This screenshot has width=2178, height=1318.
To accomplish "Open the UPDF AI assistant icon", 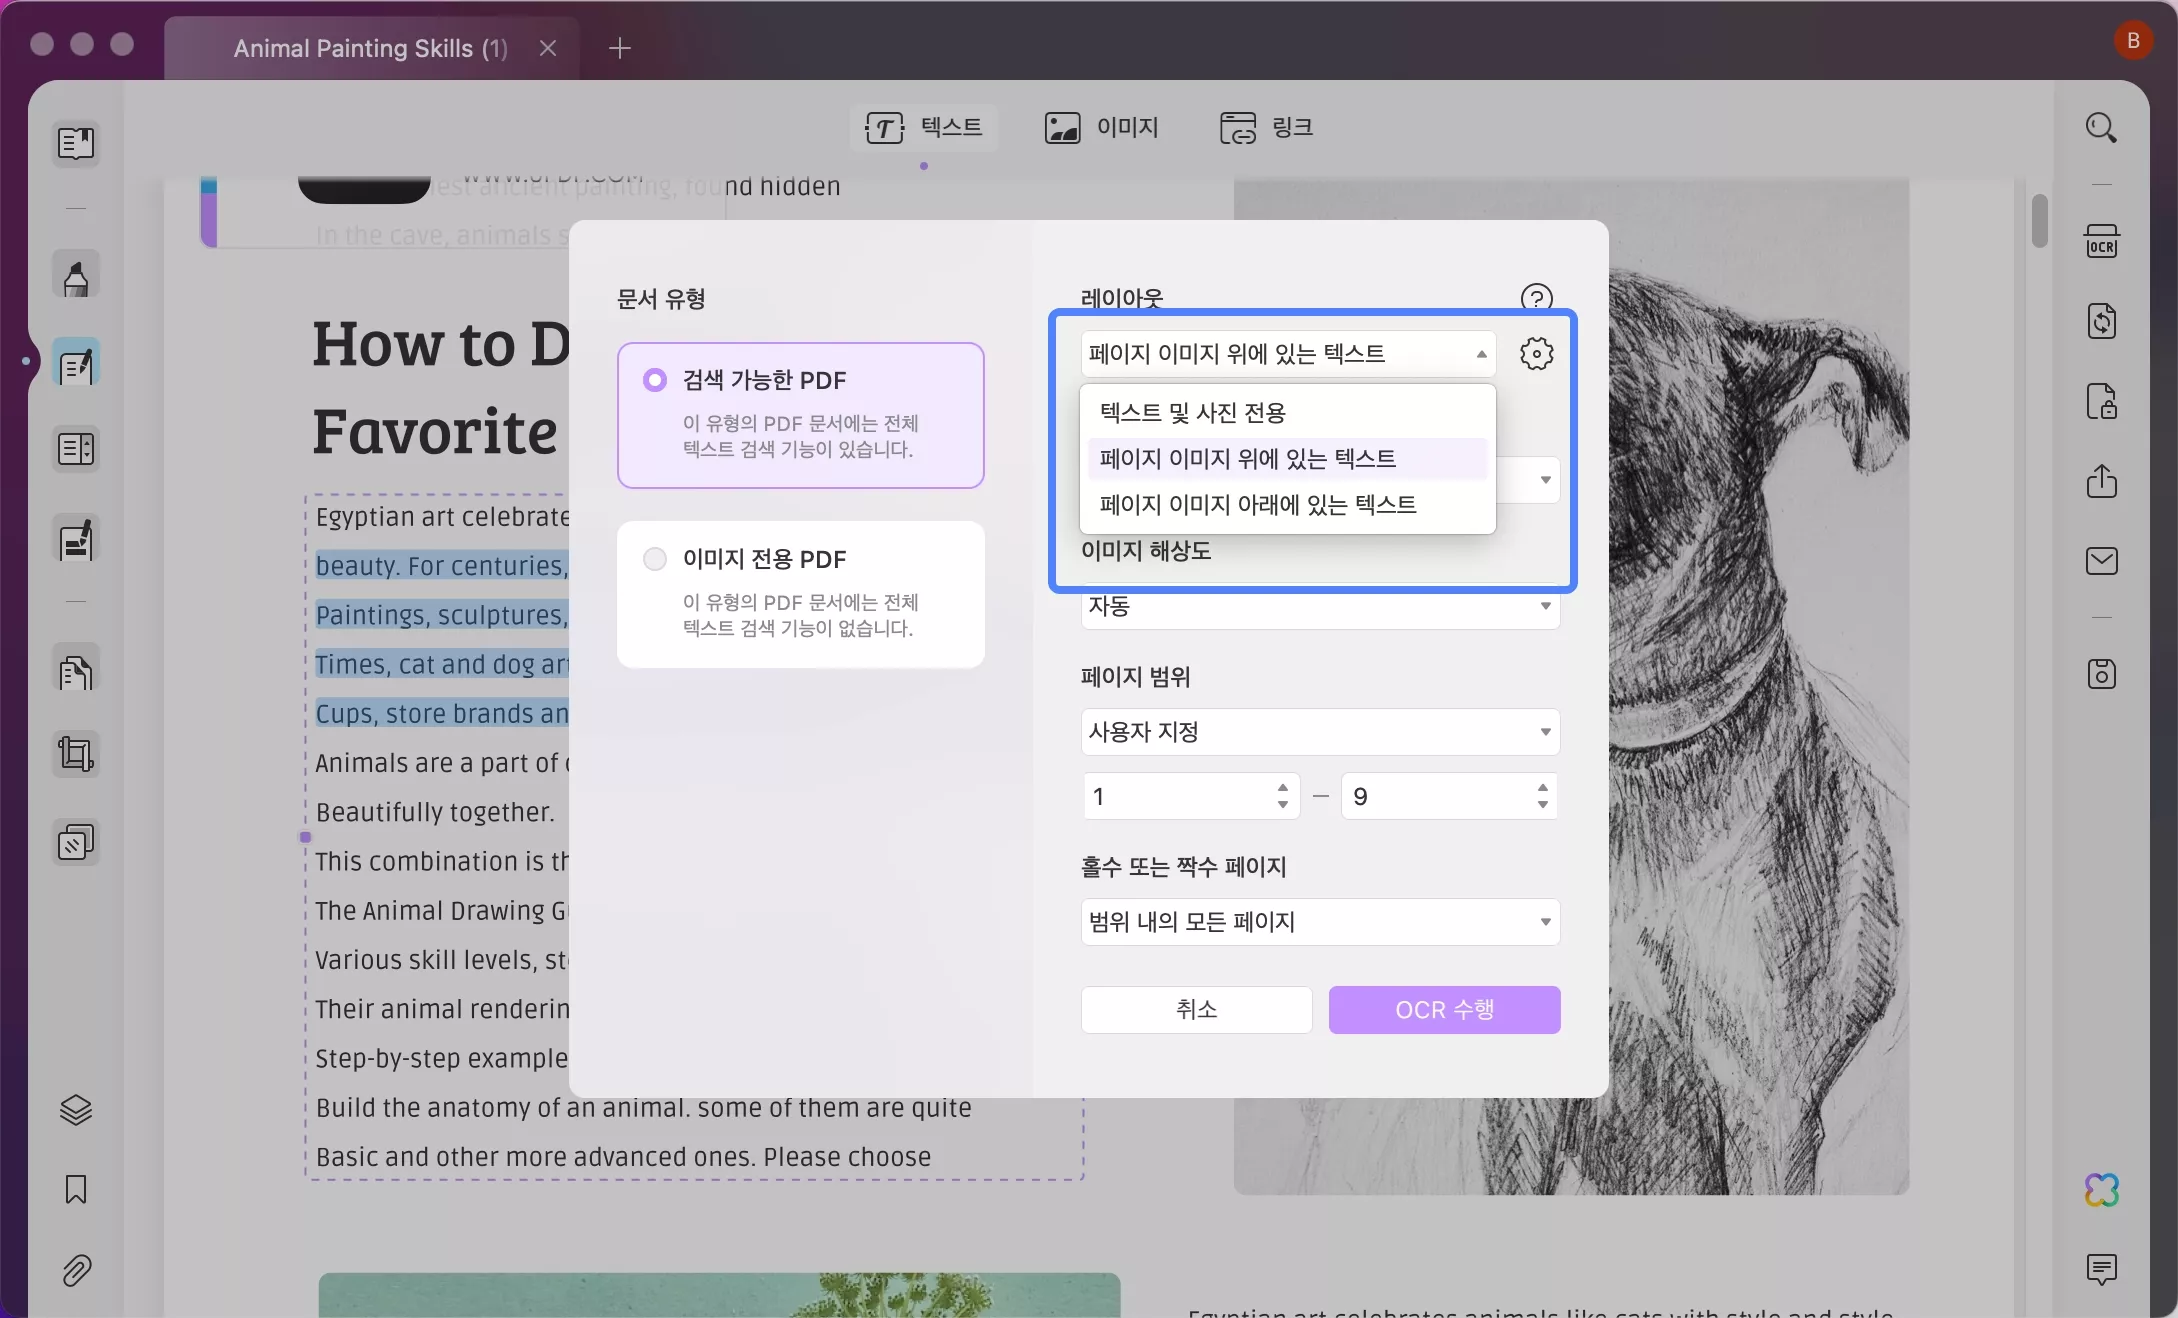I will [x=2101, y=1190].
